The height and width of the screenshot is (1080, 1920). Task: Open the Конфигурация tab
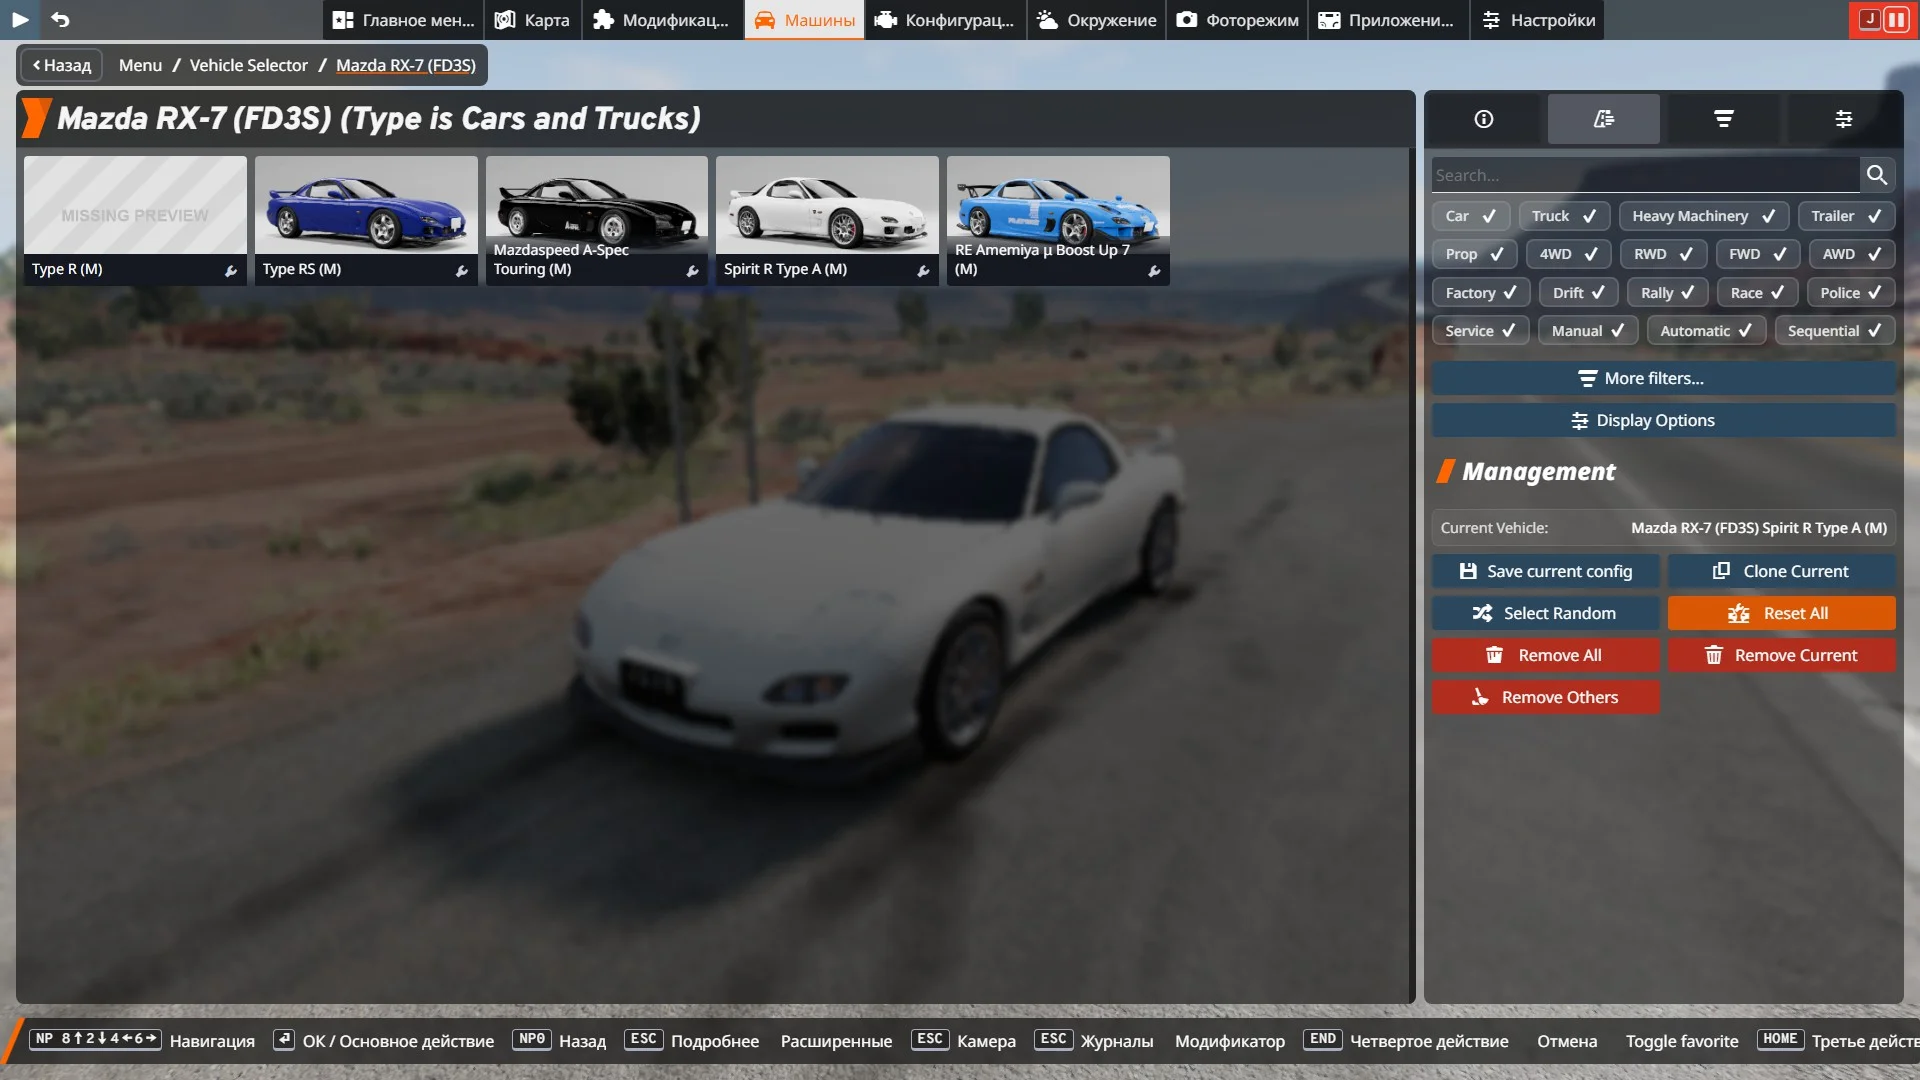pos(945,20)
